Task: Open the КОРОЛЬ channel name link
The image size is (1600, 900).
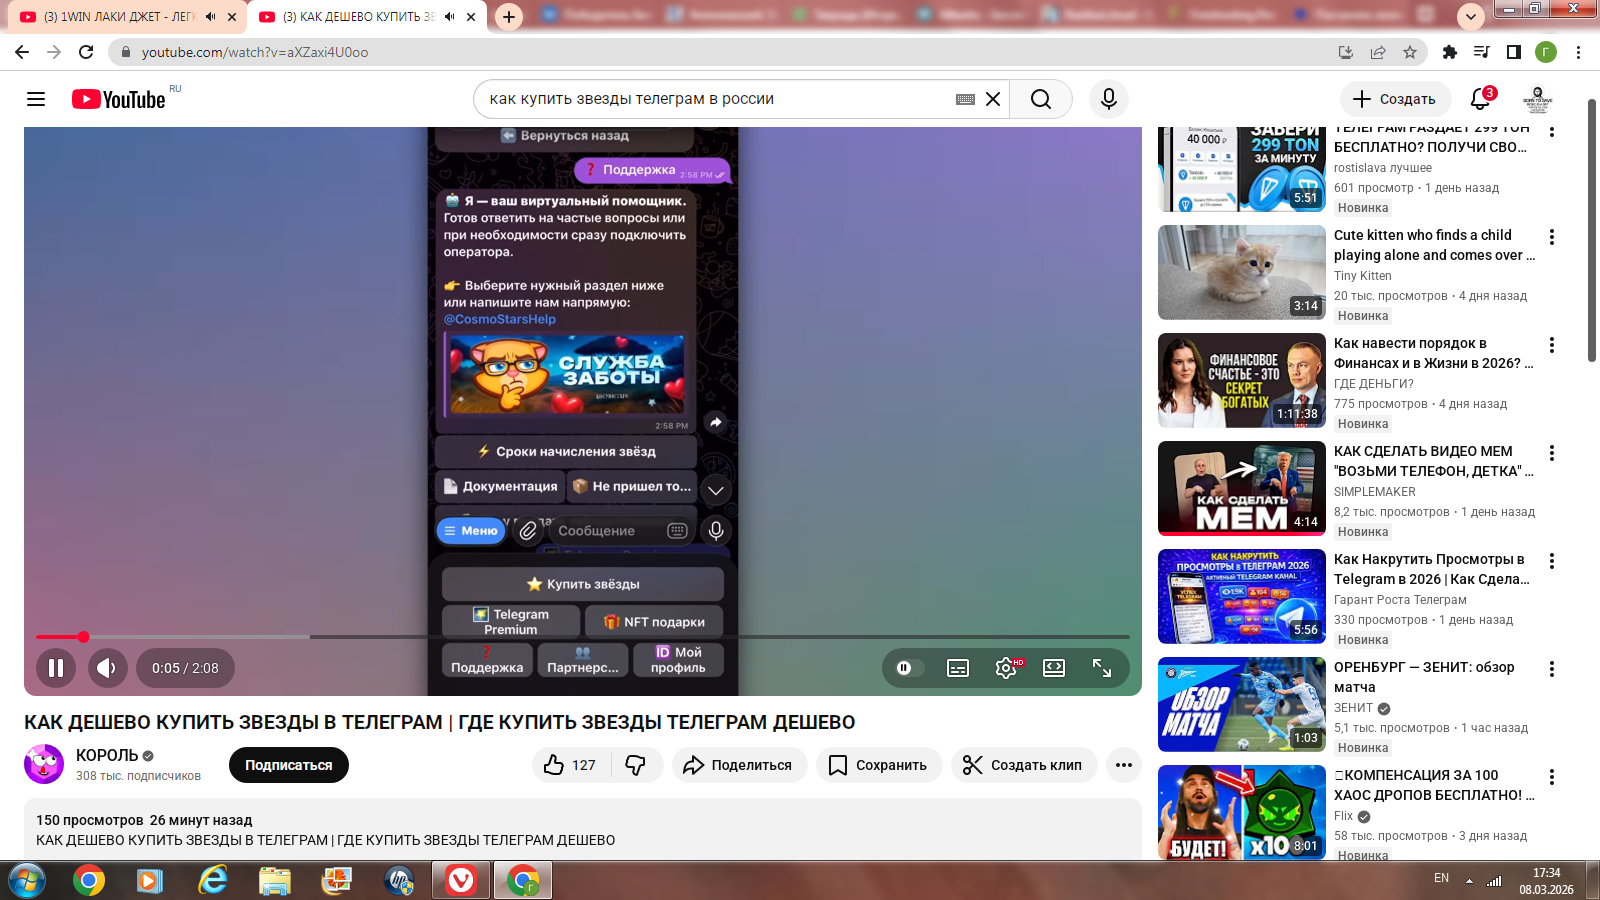Action: click(107, 756)
